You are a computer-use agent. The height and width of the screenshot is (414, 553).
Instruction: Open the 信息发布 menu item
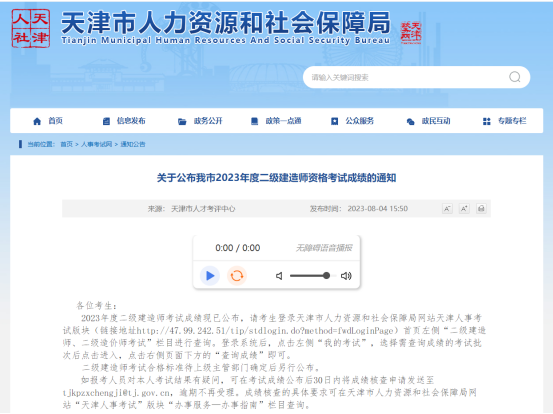click(131, 121)
